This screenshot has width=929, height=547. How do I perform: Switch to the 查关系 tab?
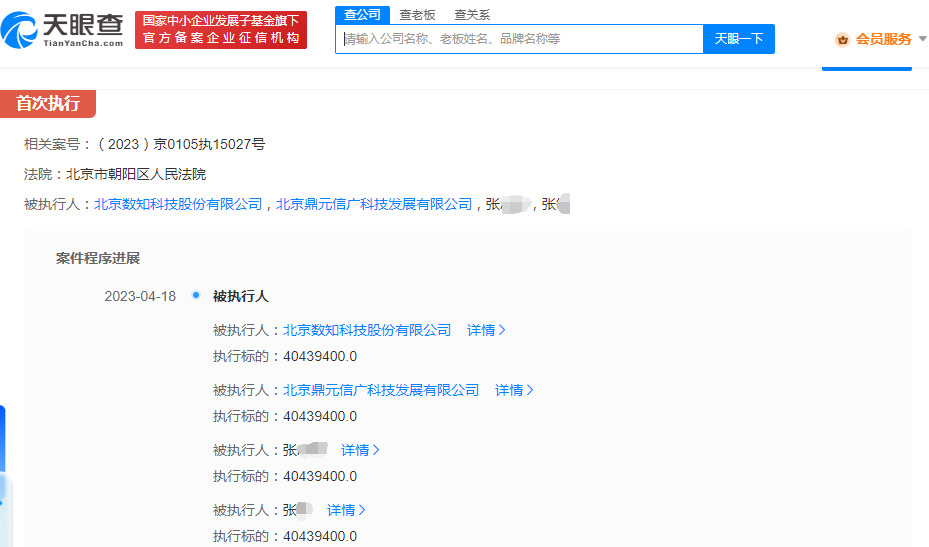472,15
